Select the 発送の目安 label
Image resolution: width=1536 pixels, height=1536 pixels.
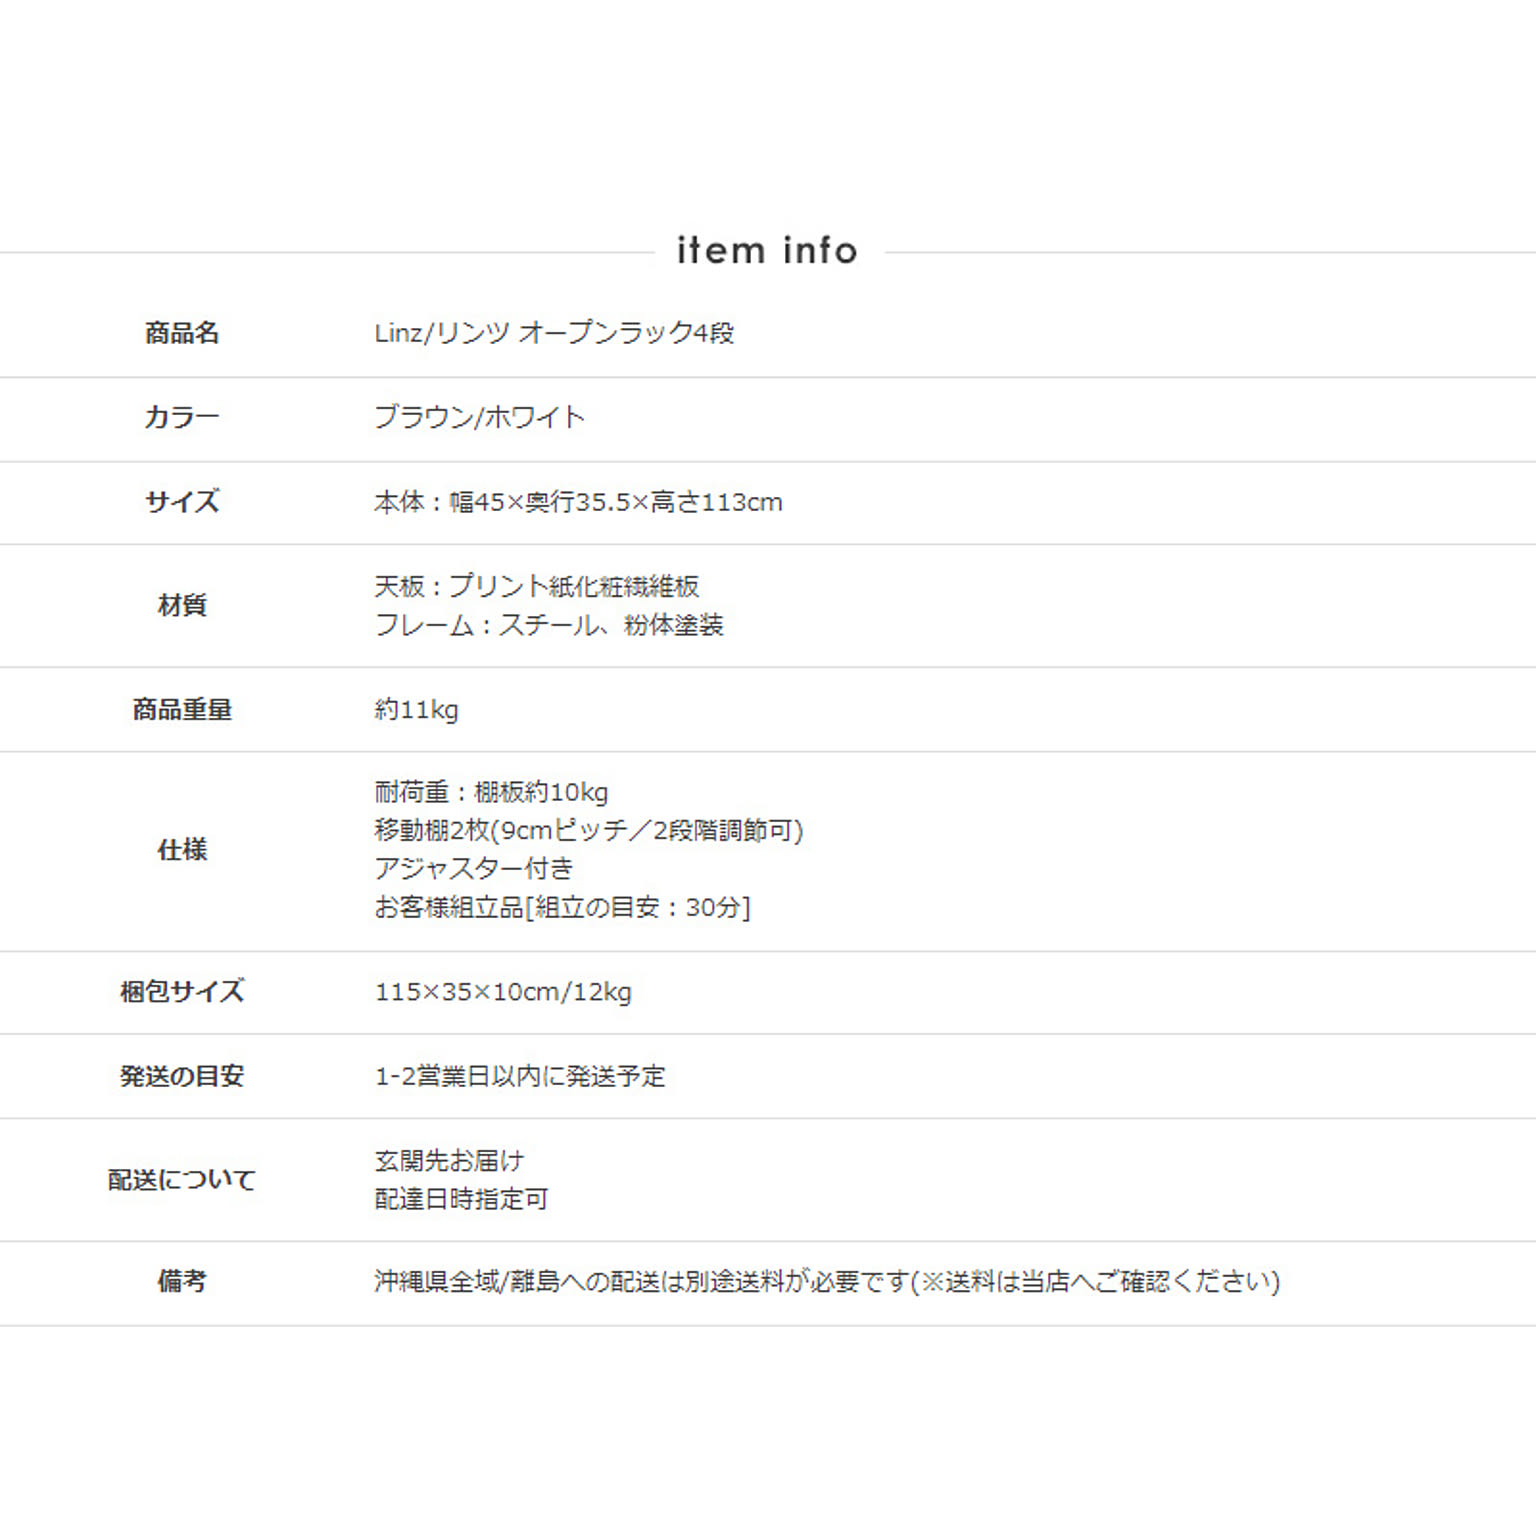tap(182, 1076)
